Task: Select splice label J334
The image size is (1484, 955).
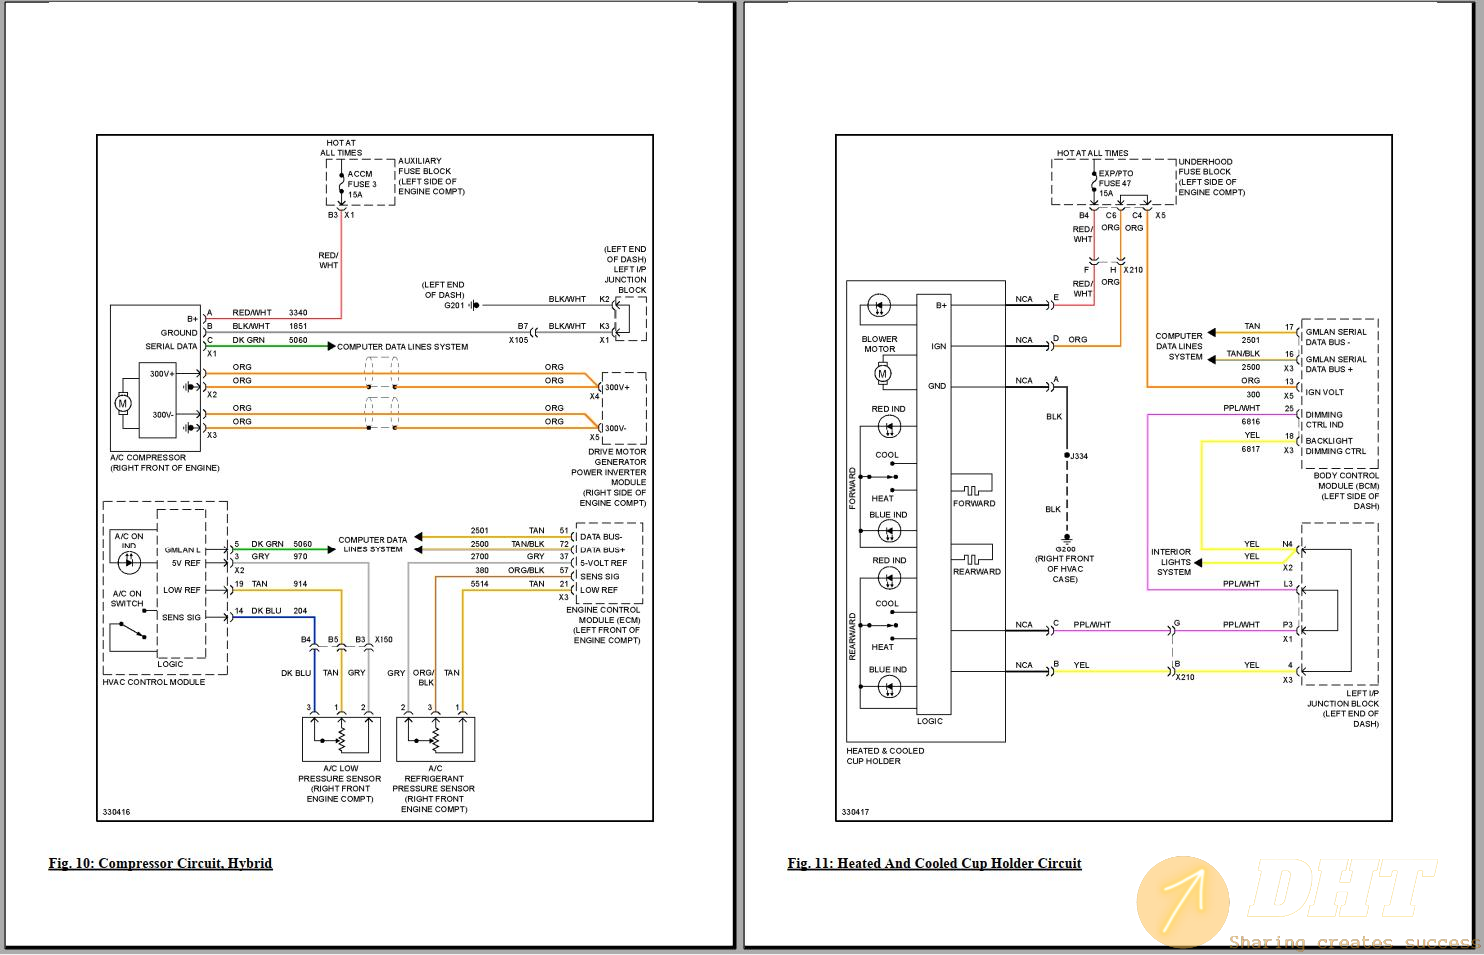Action: pyautogui.click(x=1079, y=456)
